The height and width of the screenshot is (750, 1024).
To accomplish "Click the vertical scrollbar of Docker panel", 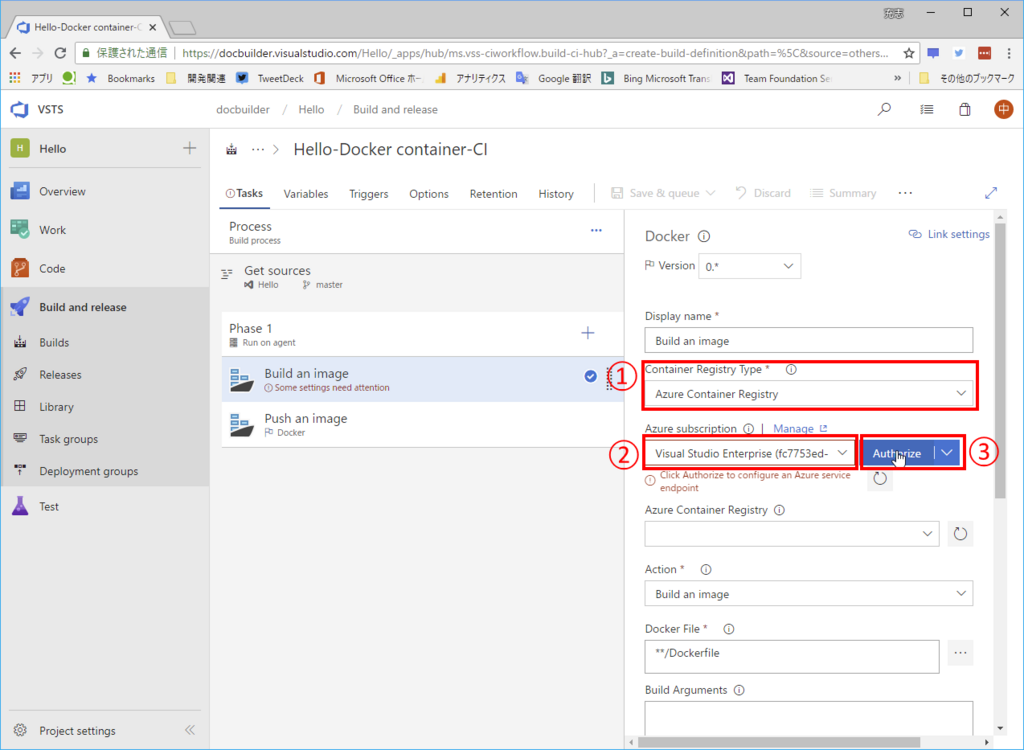I will point(1000,361).
